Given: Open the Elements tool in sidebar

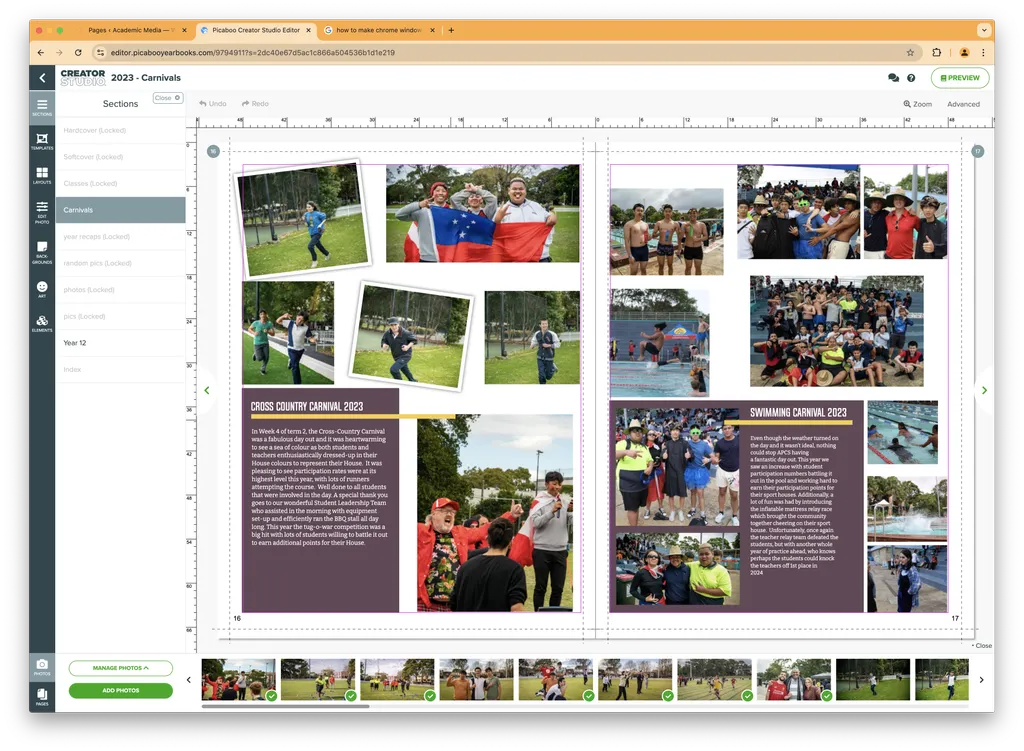Looking at the screenshot, I should [42, 323].
